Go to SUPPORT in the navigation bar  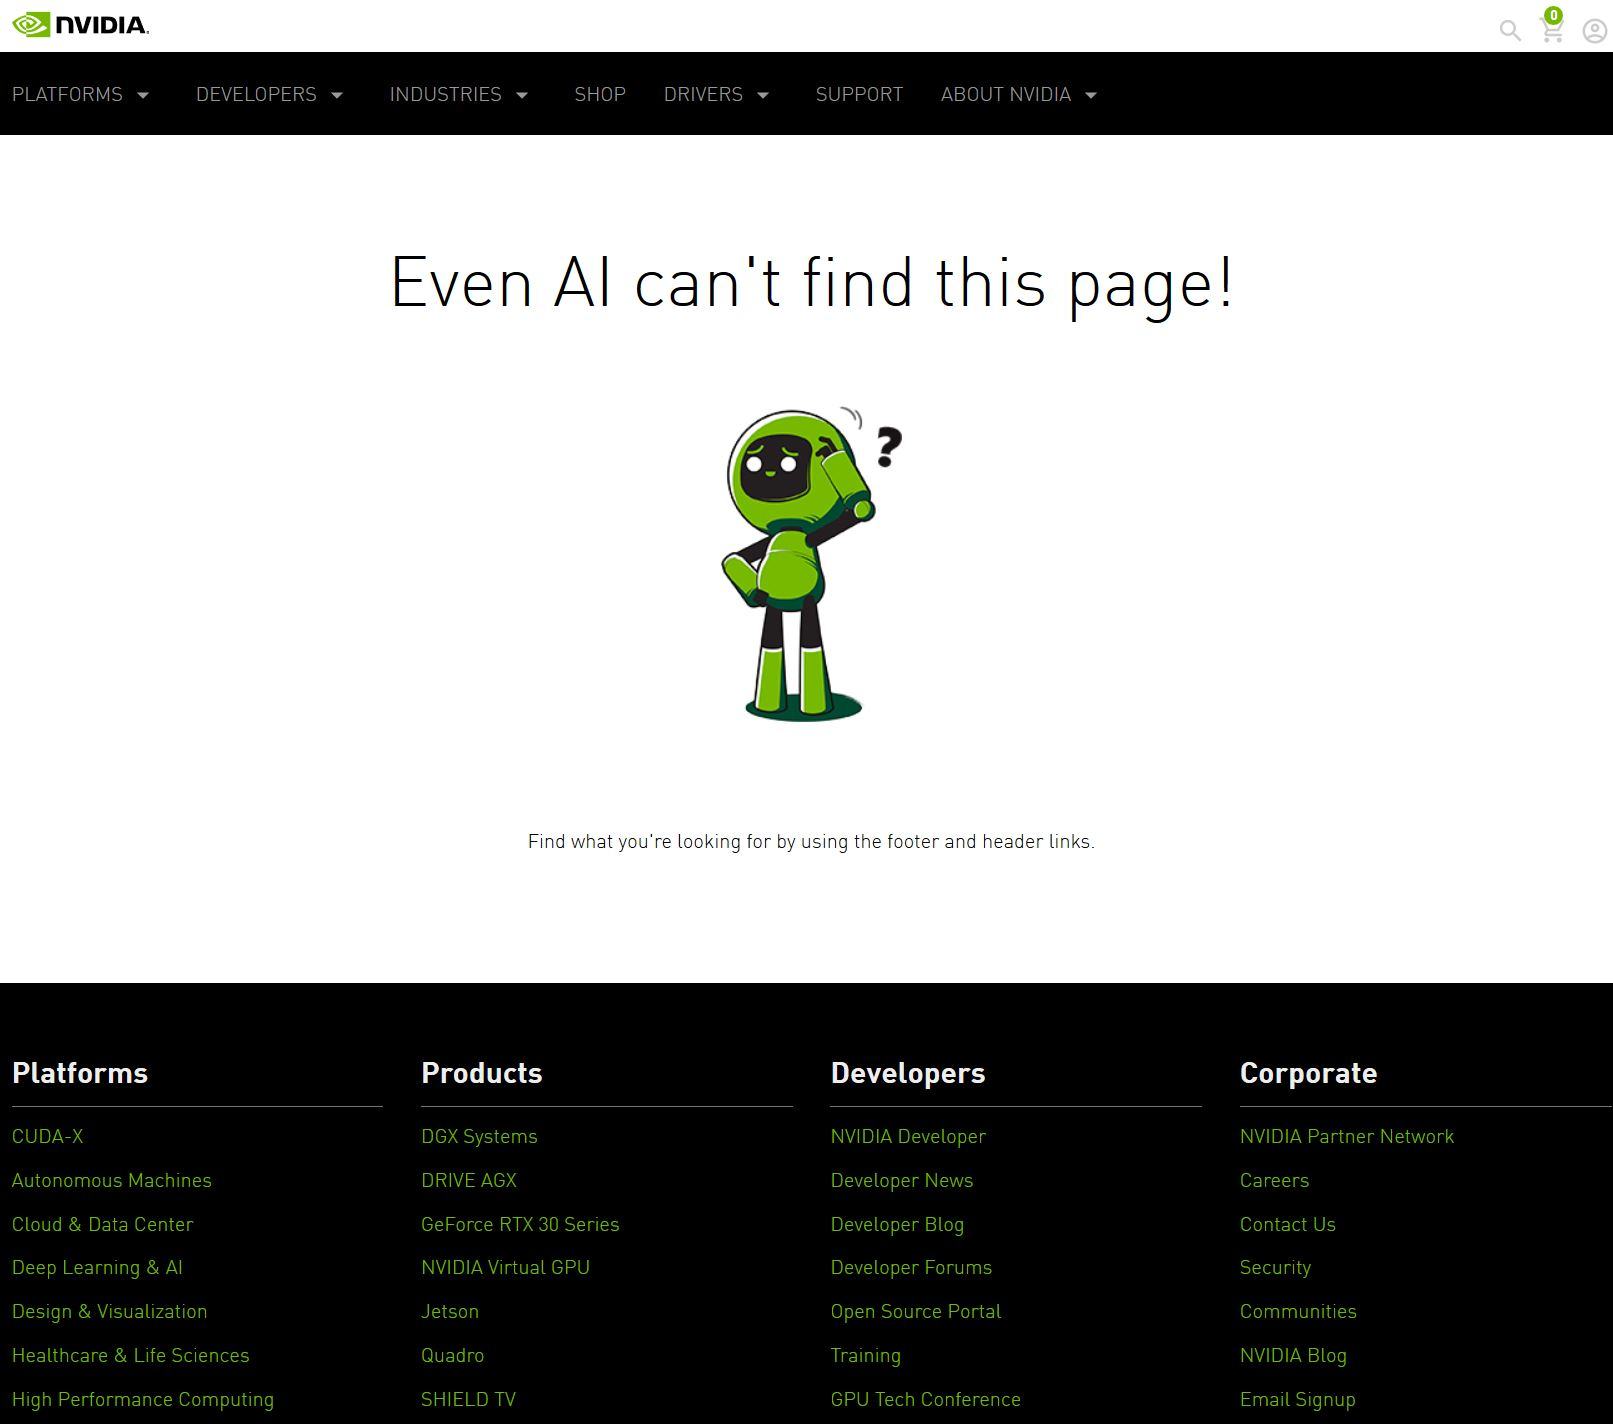[859, 94]
